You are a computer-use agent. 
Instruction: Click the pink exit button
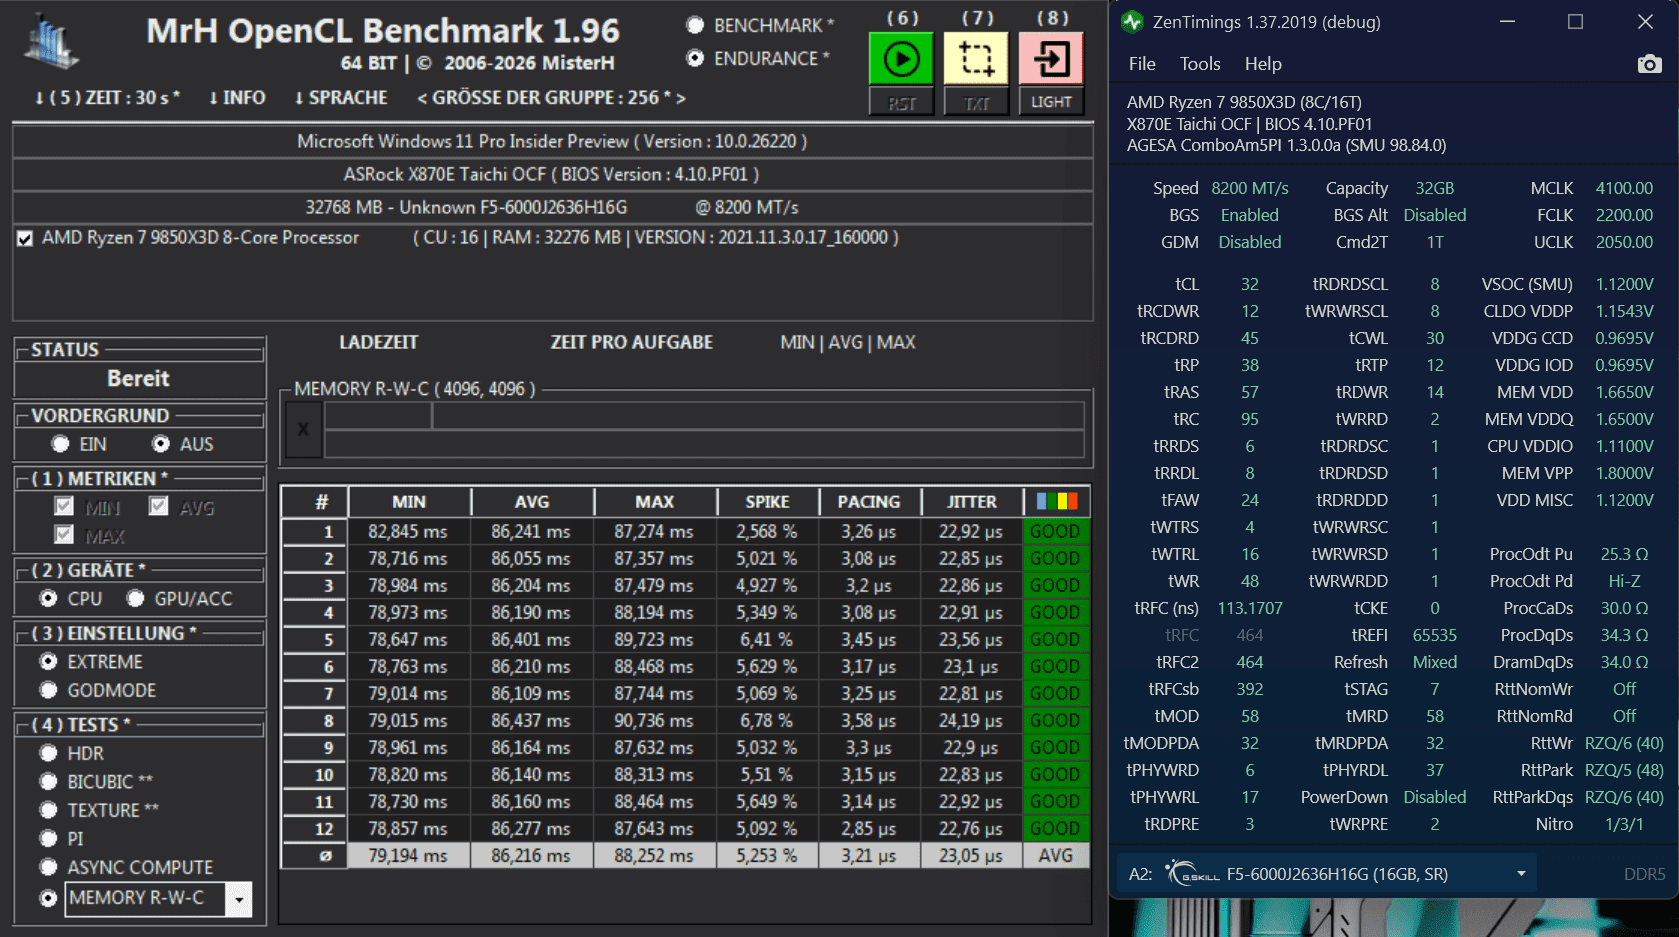[1051, 59]
